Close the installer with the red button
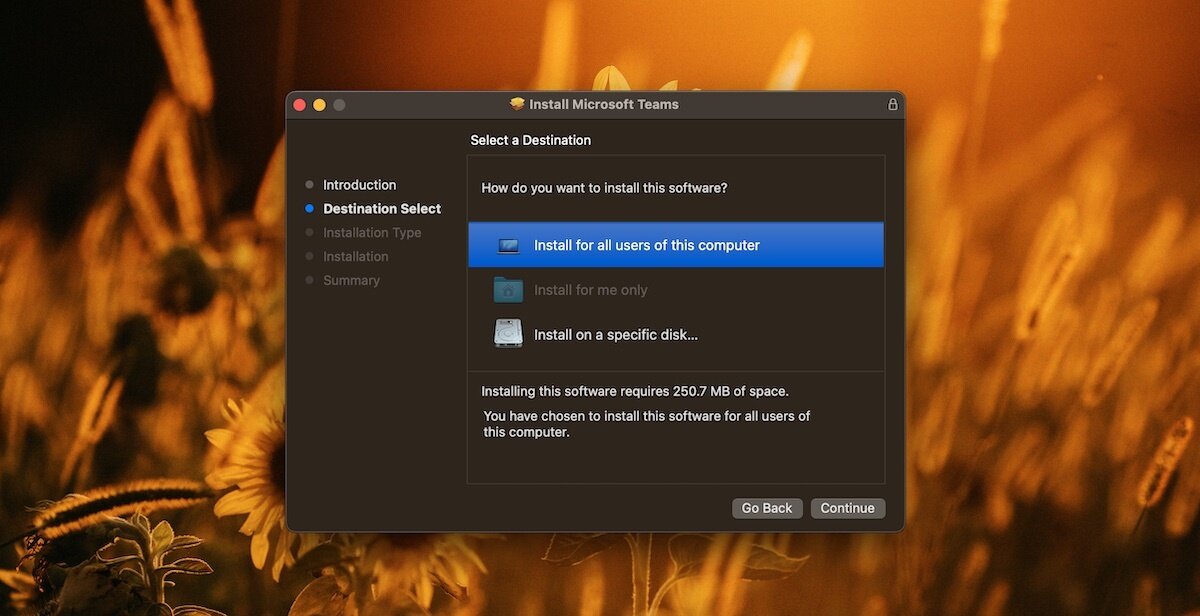Image resolution: width=1200 pixels, height=616 pixels. [x=299, y=105]
